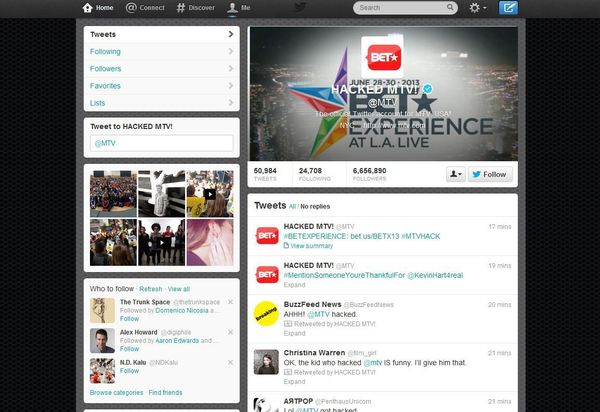Click the Tweet to HACKED MTV! text field

[161, 143]
